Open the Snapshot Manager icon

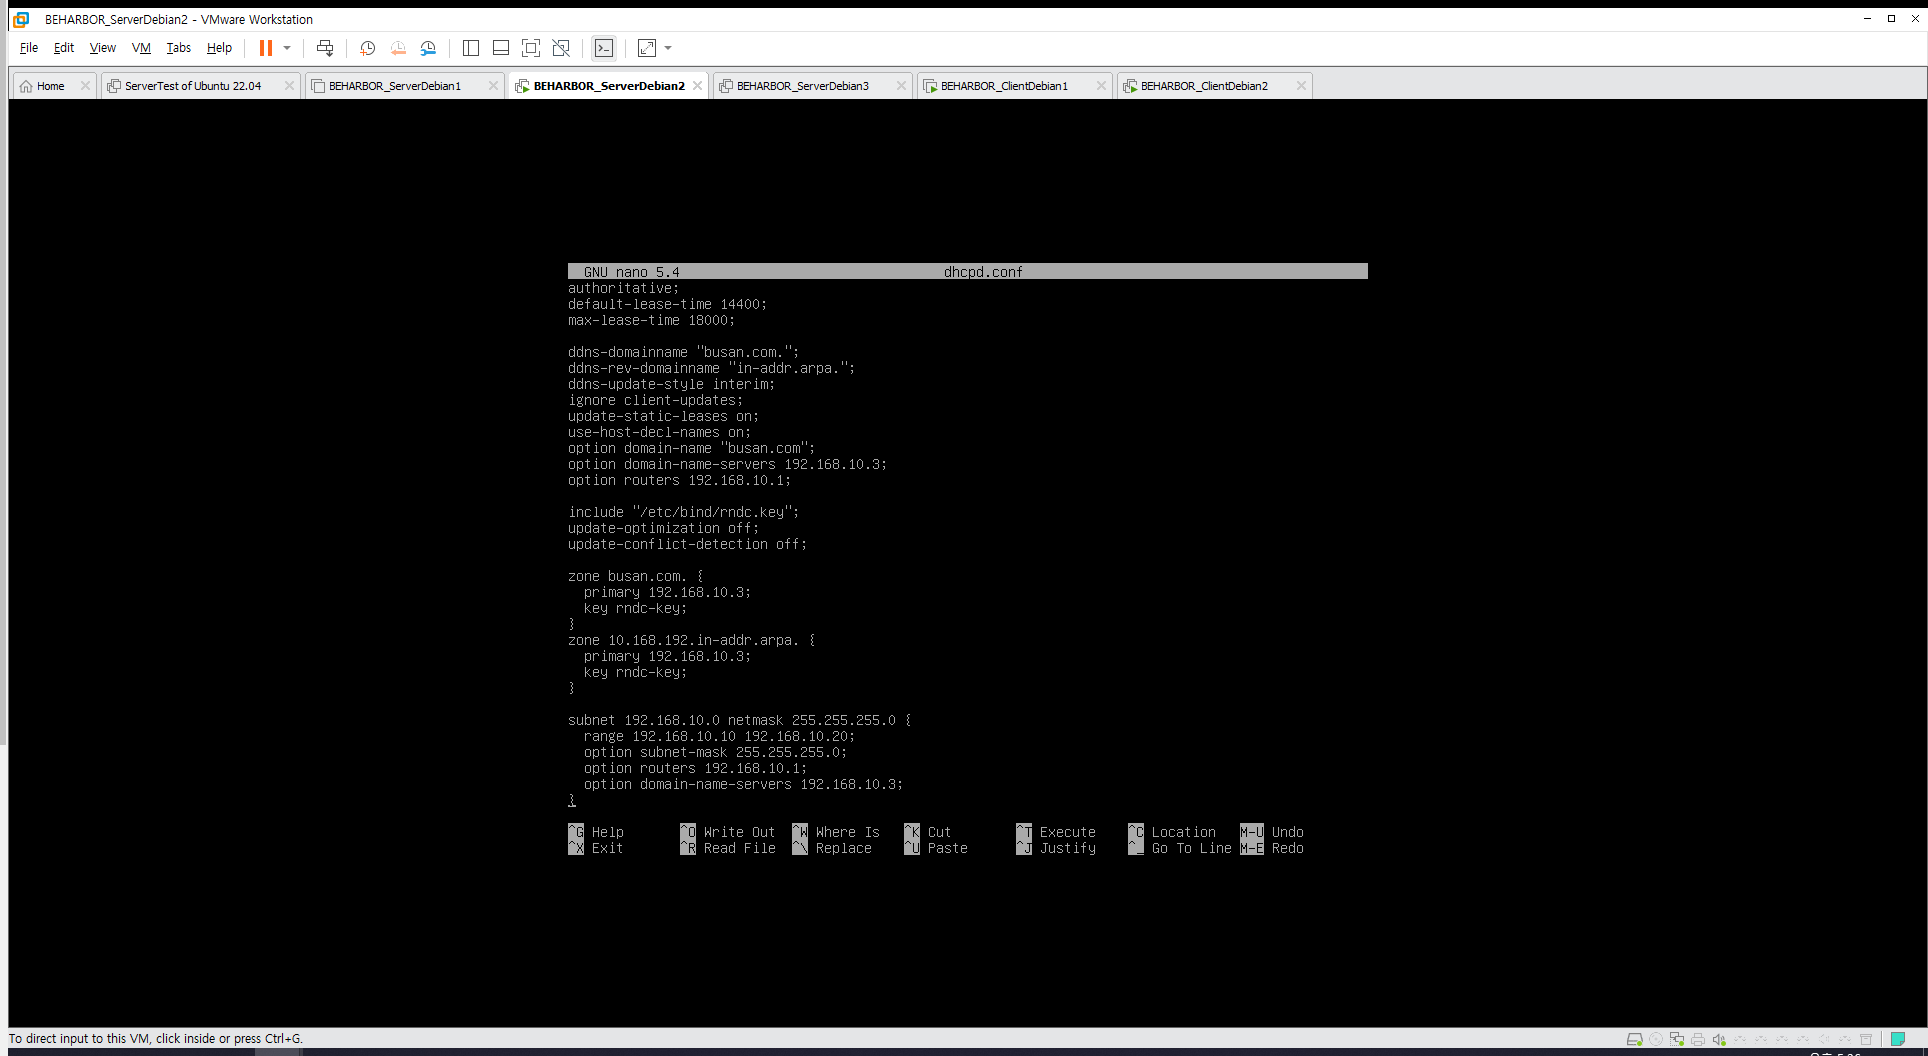coord(428,48)
